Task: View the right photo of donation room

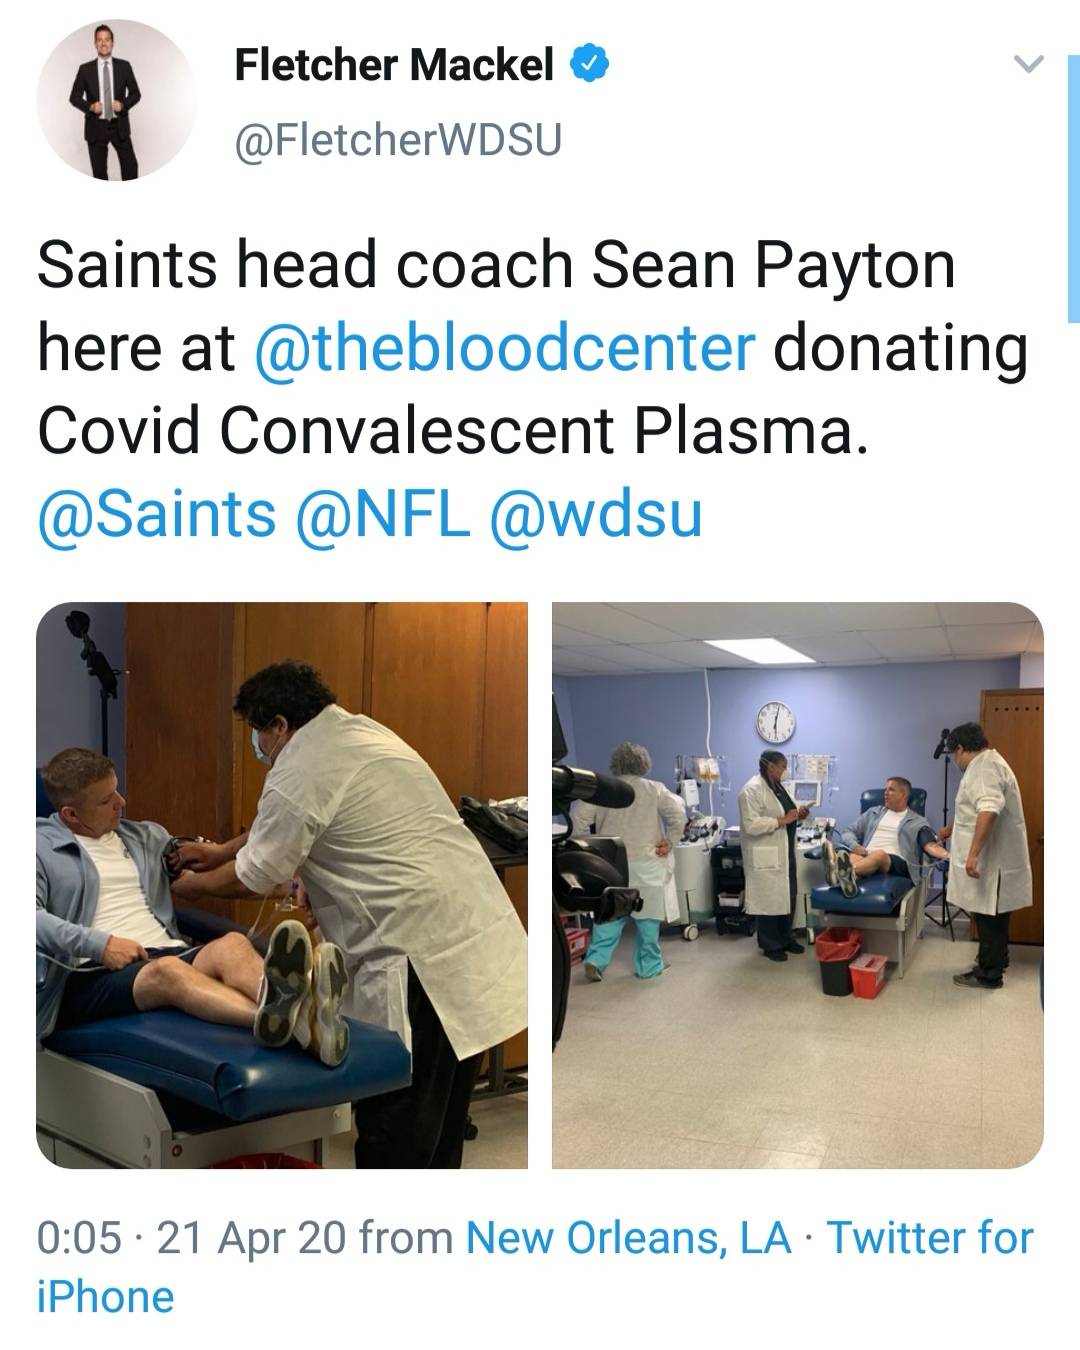Action: tap(797, 884)
